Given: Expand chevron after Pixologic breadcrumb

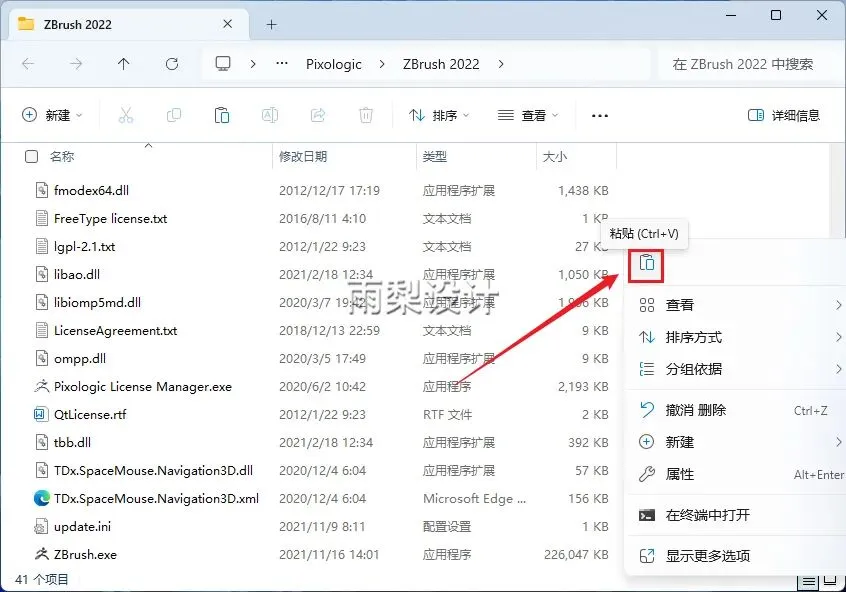Looking at the screenshot, I should click(382, 64).
